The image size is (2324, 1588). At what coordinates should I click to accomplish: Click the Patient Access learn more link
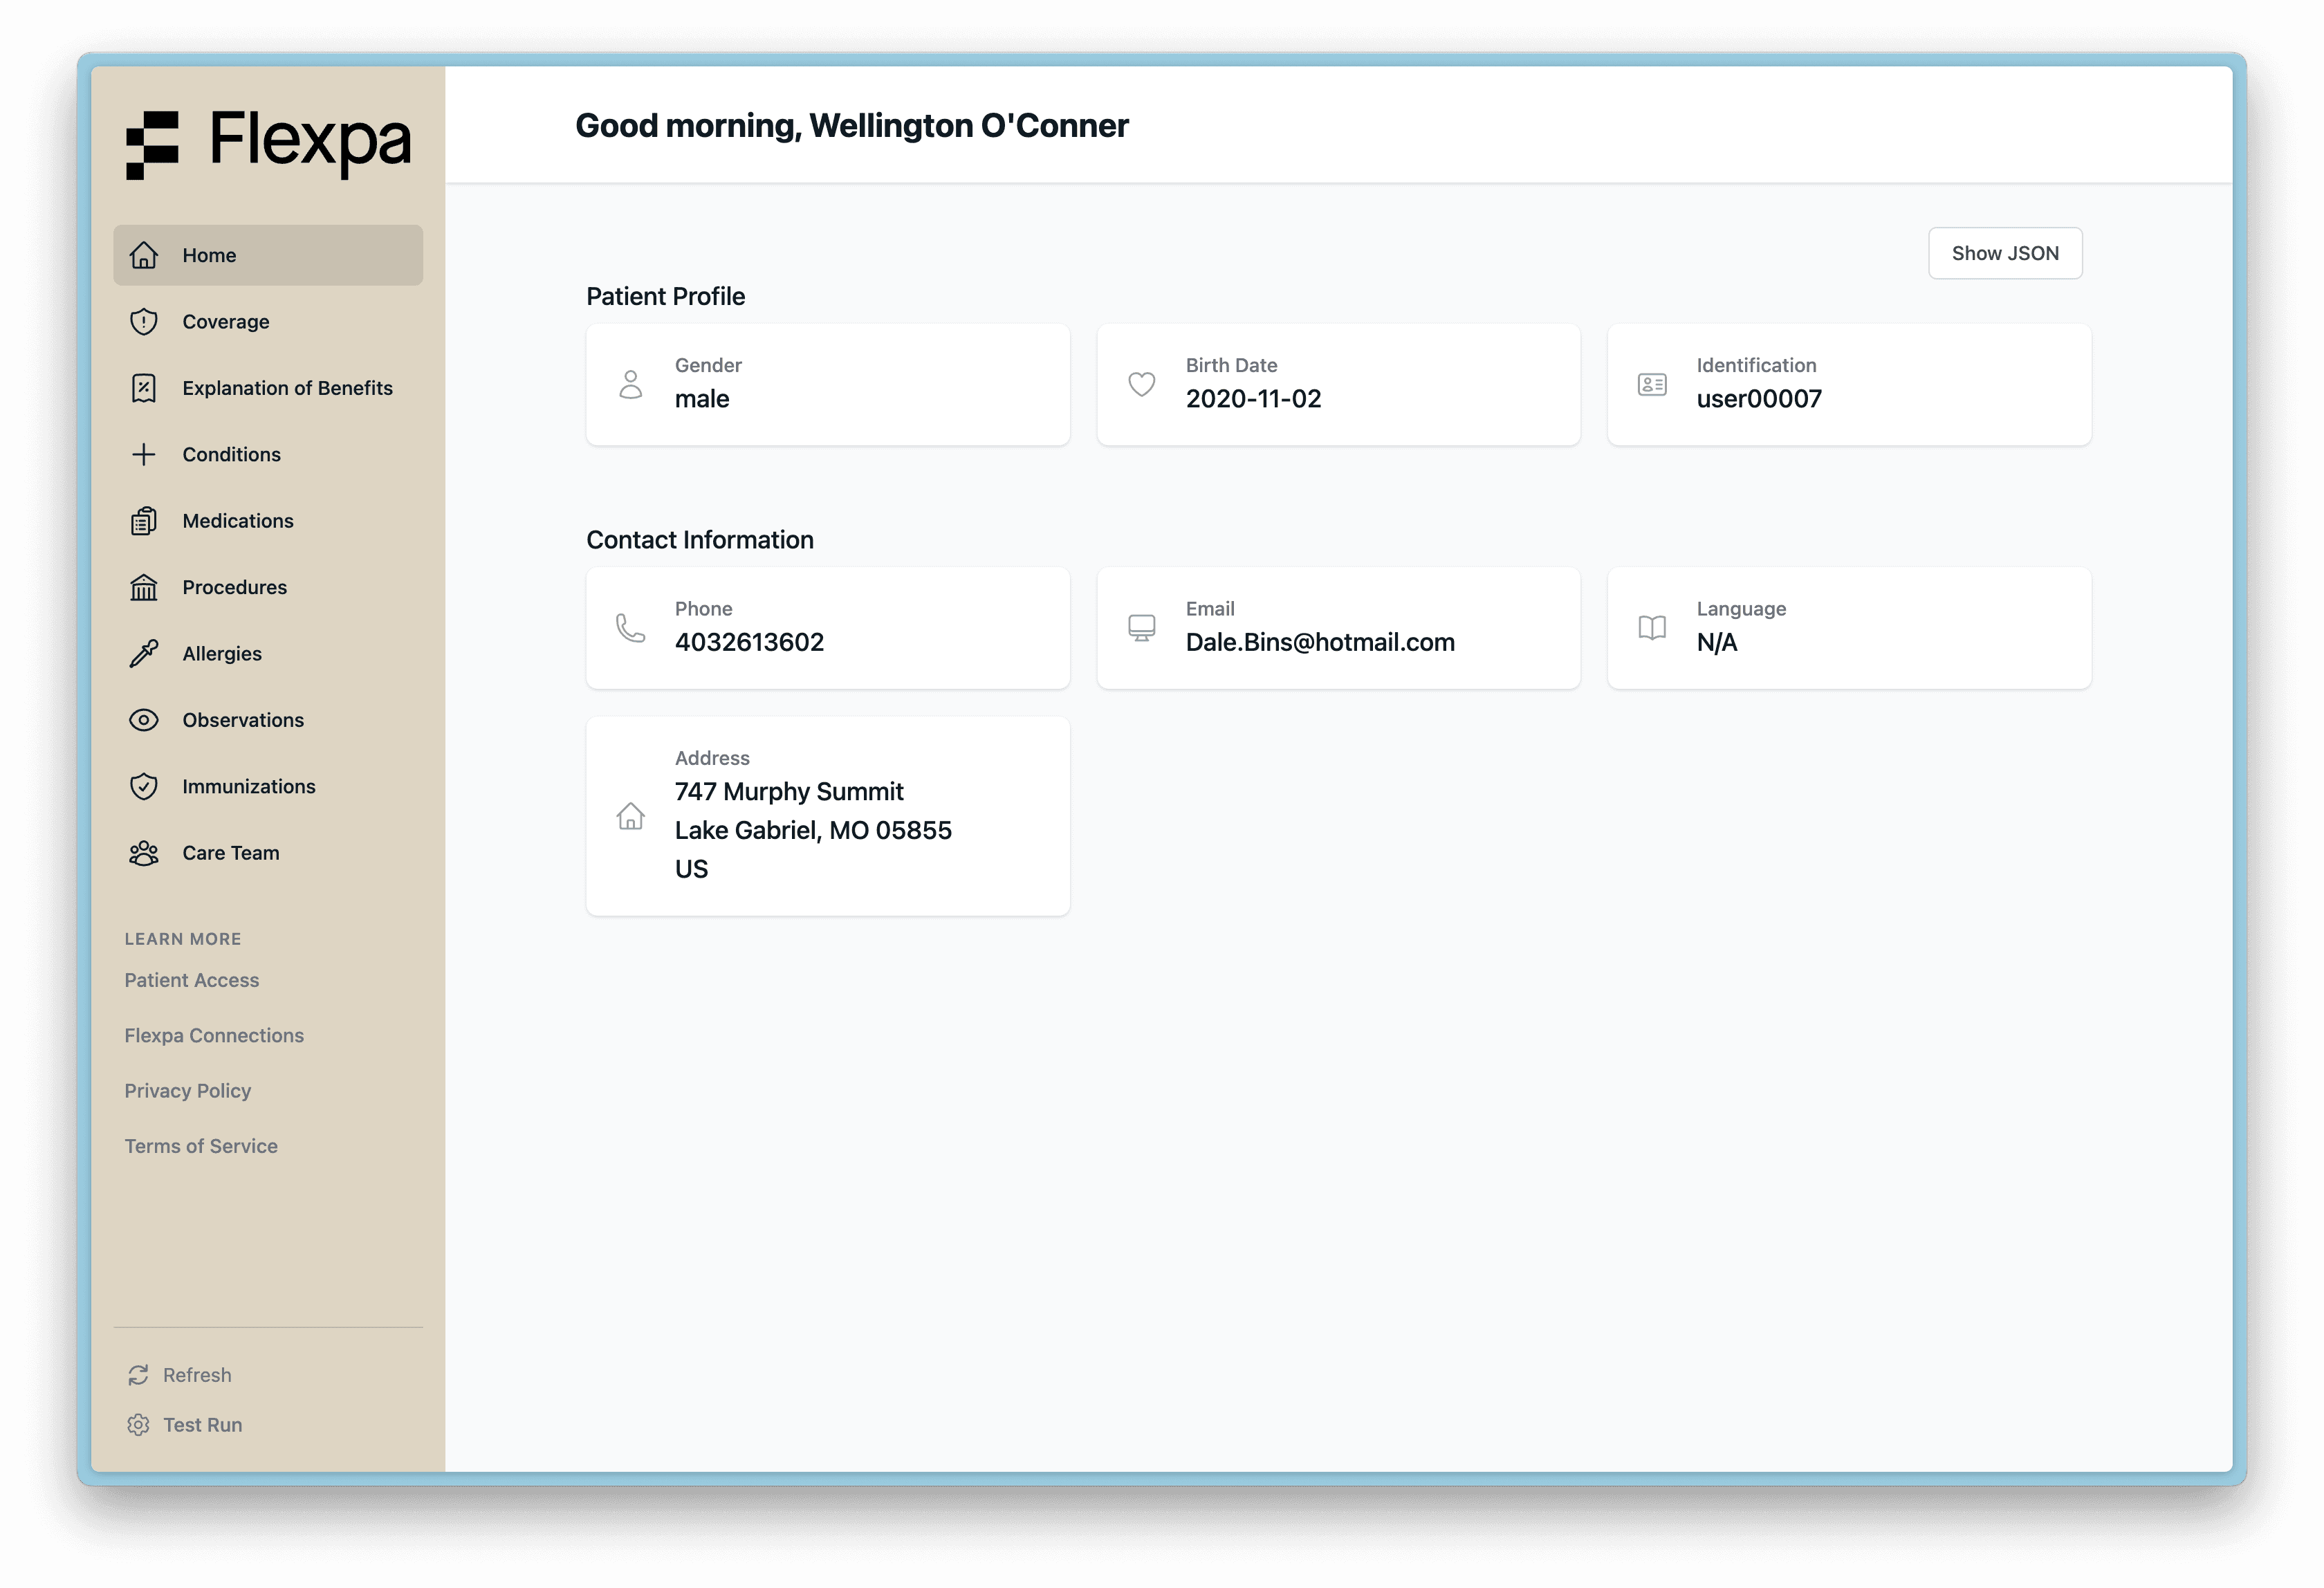[x=192, y=979]
